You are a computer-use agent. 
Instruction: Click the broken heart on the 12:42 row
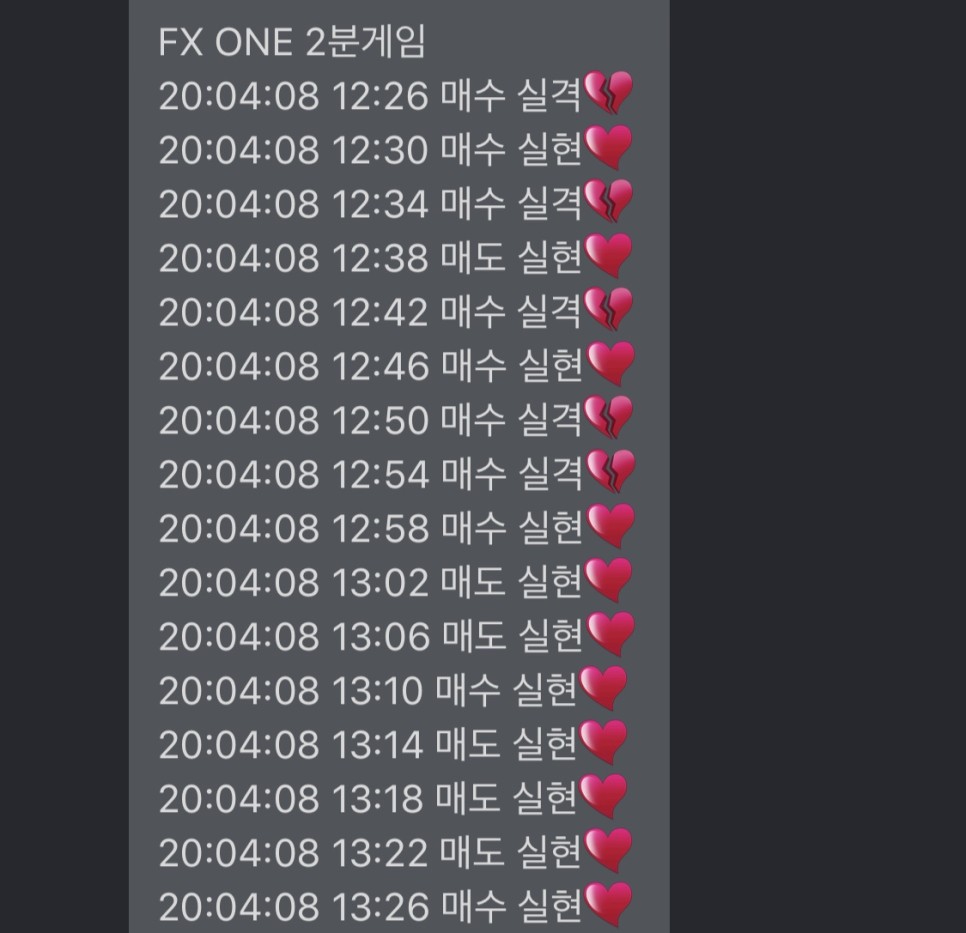tap(608, 309)
